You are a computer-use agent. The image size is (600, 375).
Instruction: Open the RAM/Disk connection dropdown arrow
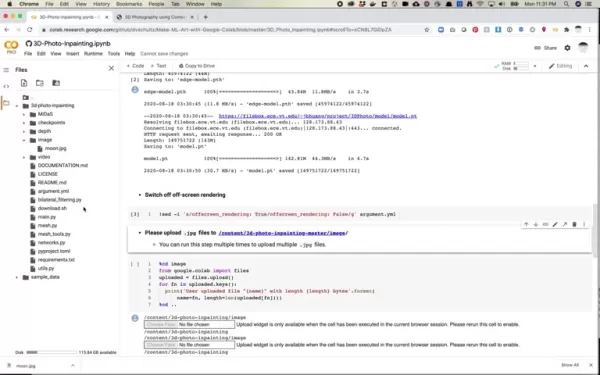[535, 66]
